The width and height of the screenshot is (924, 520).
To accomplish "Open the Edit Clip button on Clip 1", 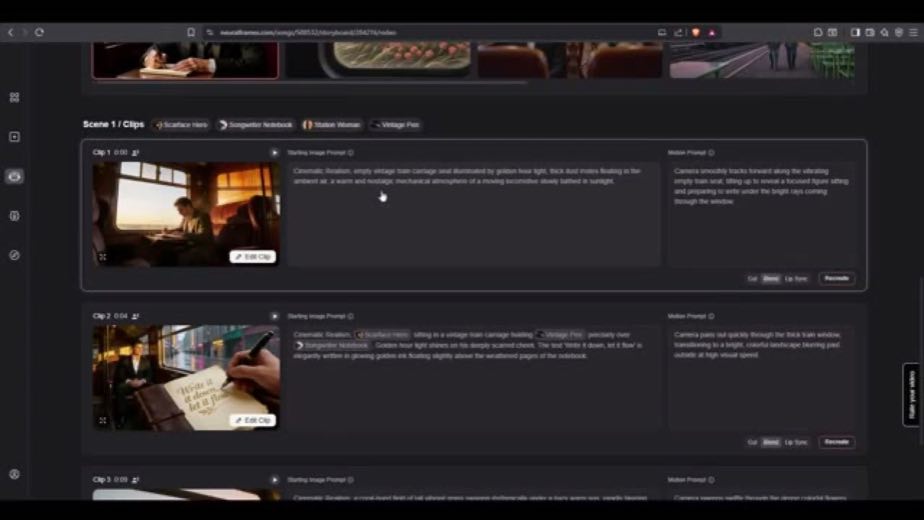I will pyautogui.click(x=253, y=257).
